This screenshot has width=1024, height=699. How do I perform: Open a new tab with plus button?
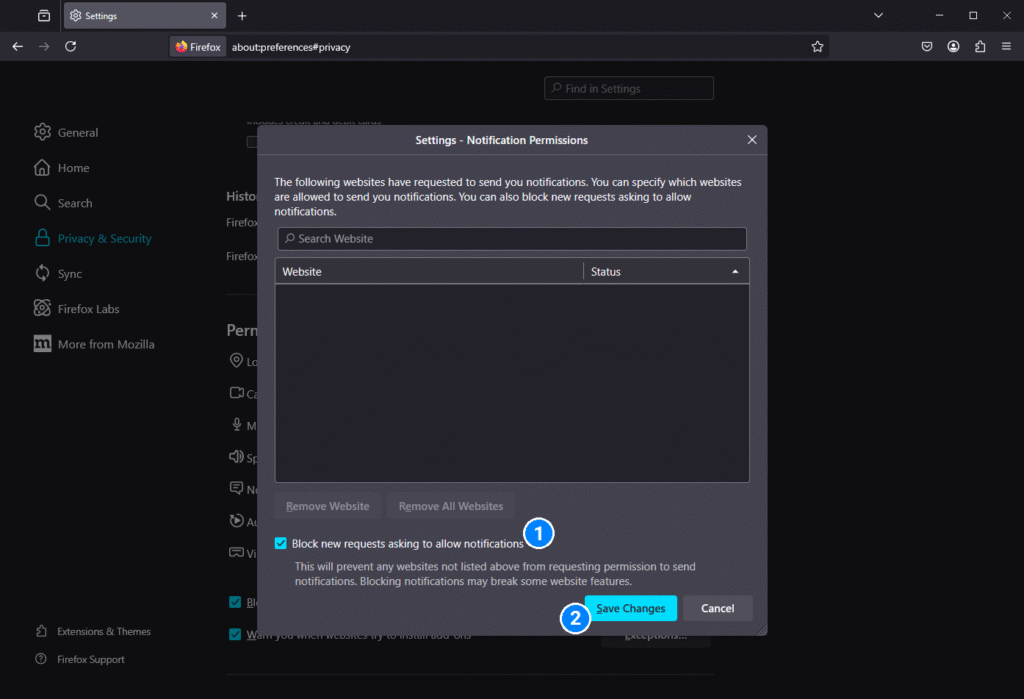(242, 16)
